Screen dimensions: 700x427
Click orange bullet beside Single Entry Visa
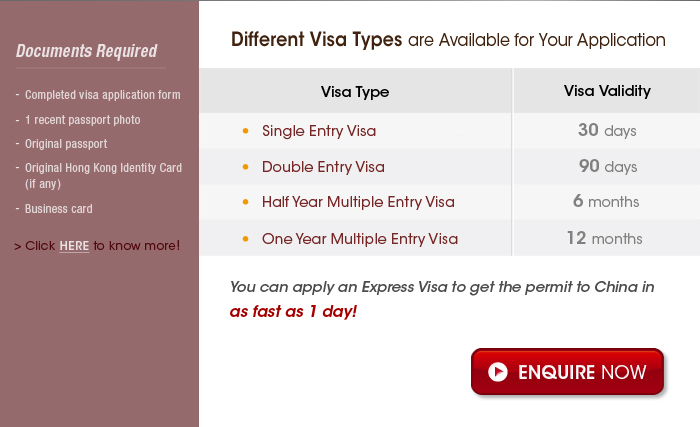coord(245,131)
